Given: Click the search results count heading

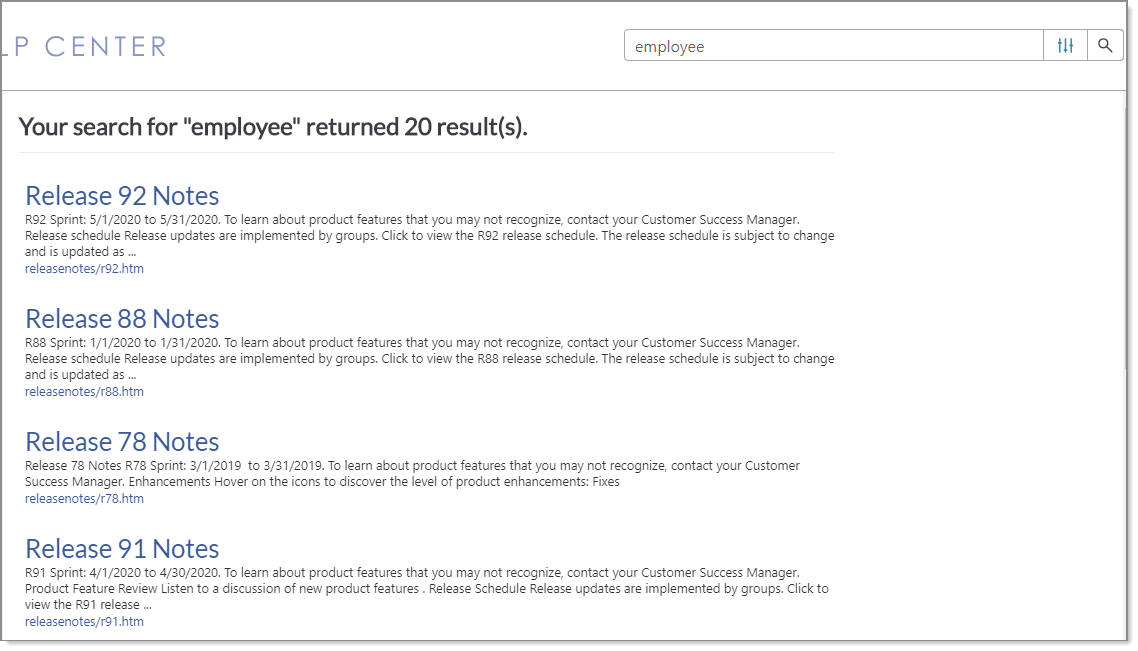Looking at the screenshot, I should click(x=273, y=127).
